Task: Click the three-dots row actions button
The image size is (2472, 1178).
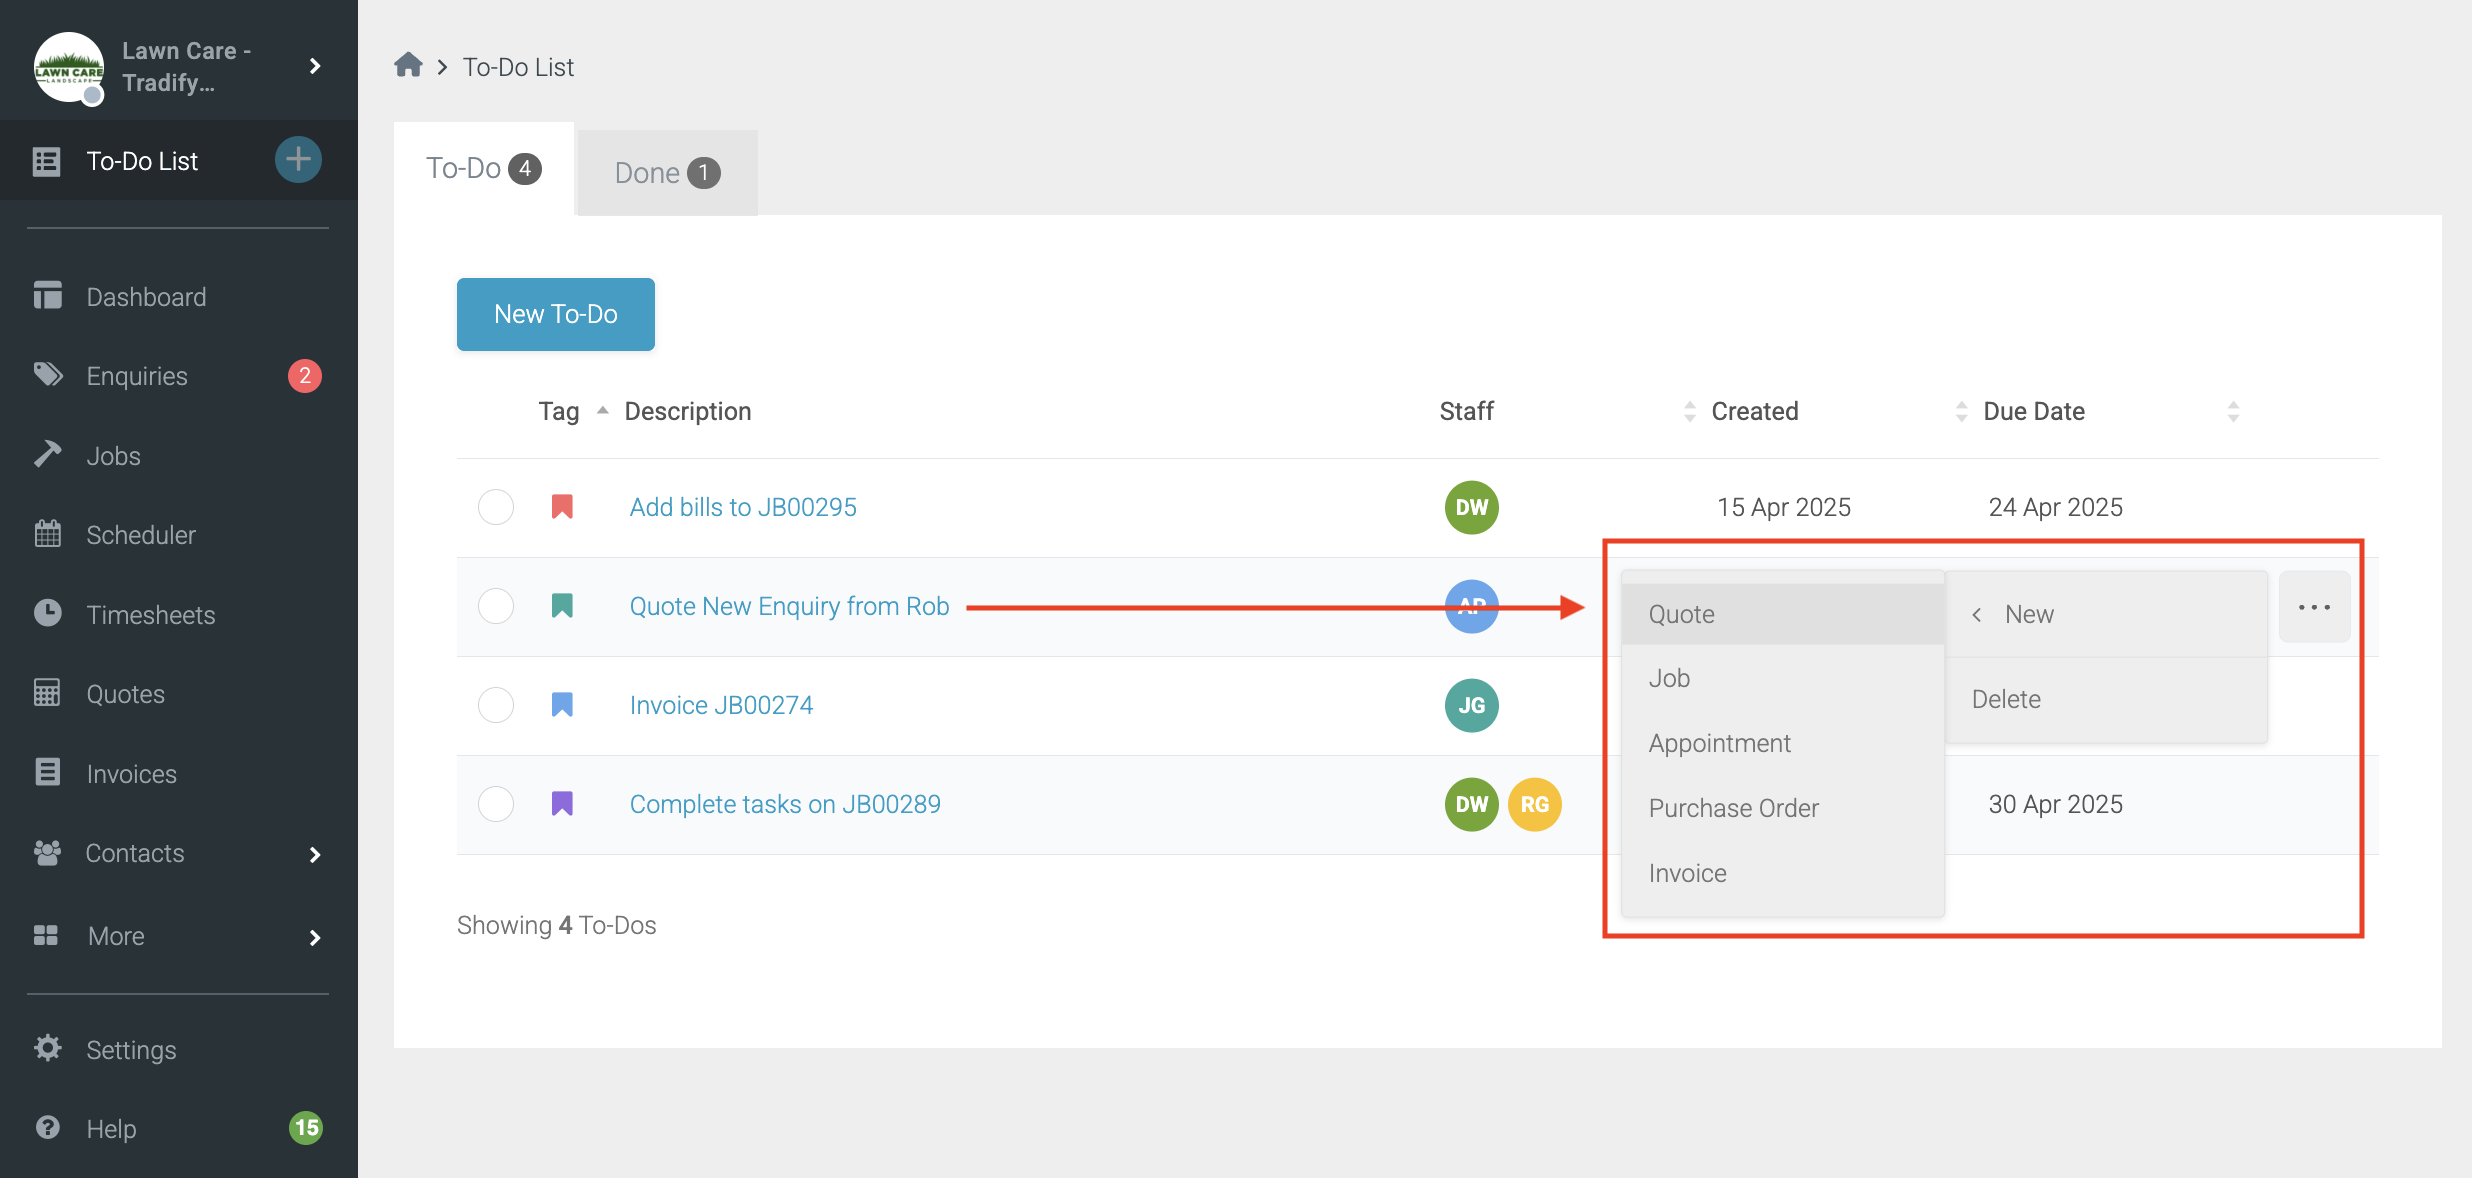Action: [x=2314, y=607]
